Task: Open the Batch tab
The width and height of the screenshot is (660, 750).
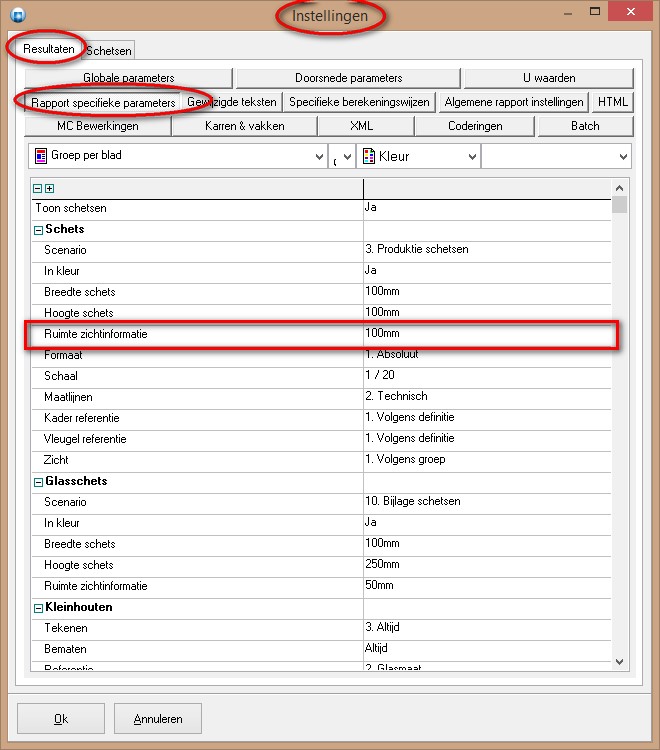Action: pyautogui.click(x=585, y=126)
